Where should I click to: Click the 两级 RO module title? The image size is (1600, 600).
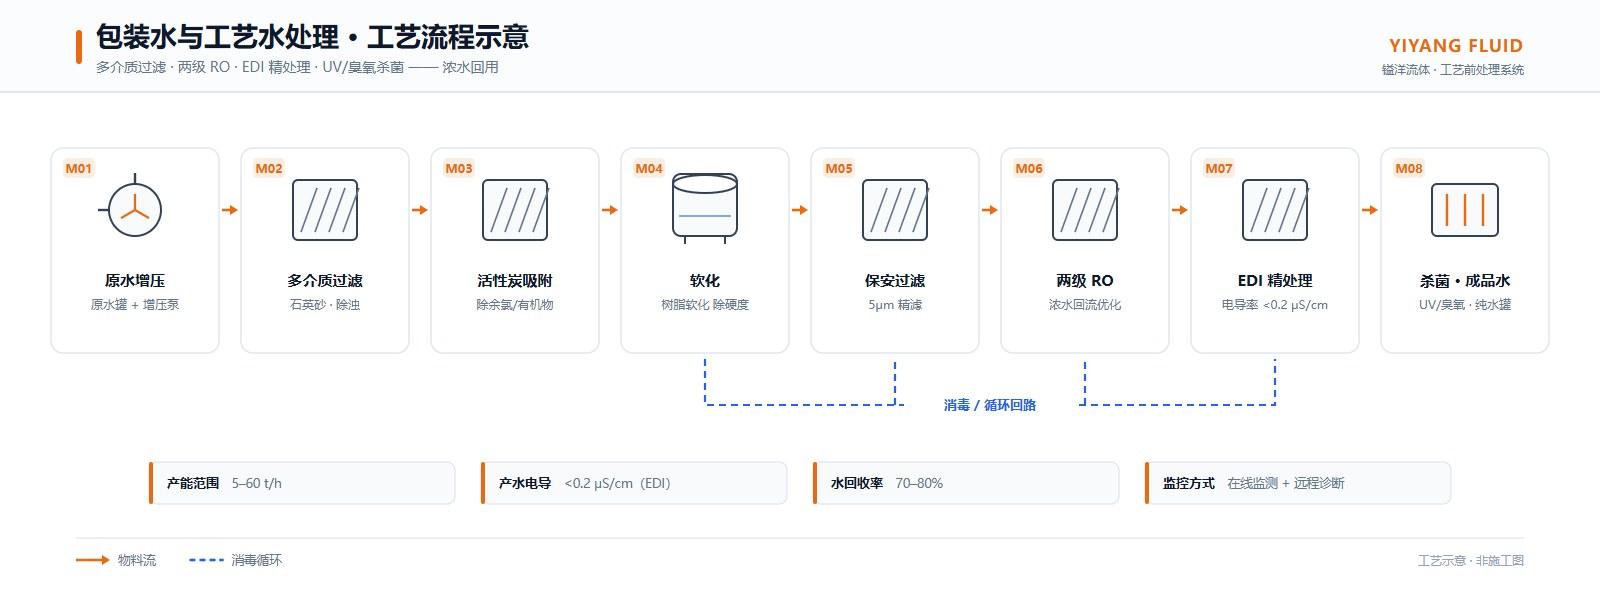pos(1085,281)
